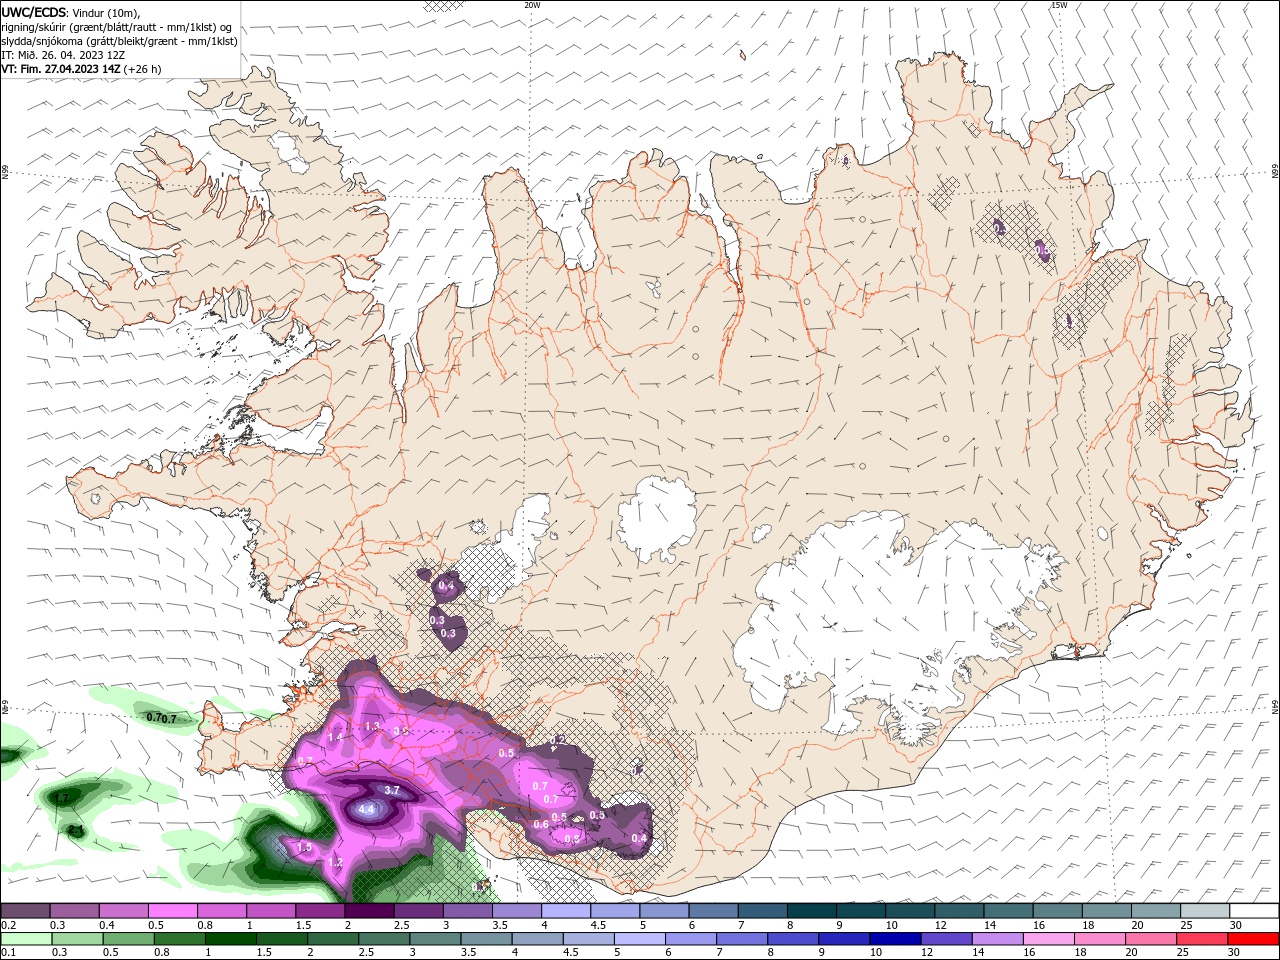Screen dimensions: 1280x960
Task: Pick the lavender swatch labeled 4.5 in the snow legend
Action: click(x=615, y=910)
